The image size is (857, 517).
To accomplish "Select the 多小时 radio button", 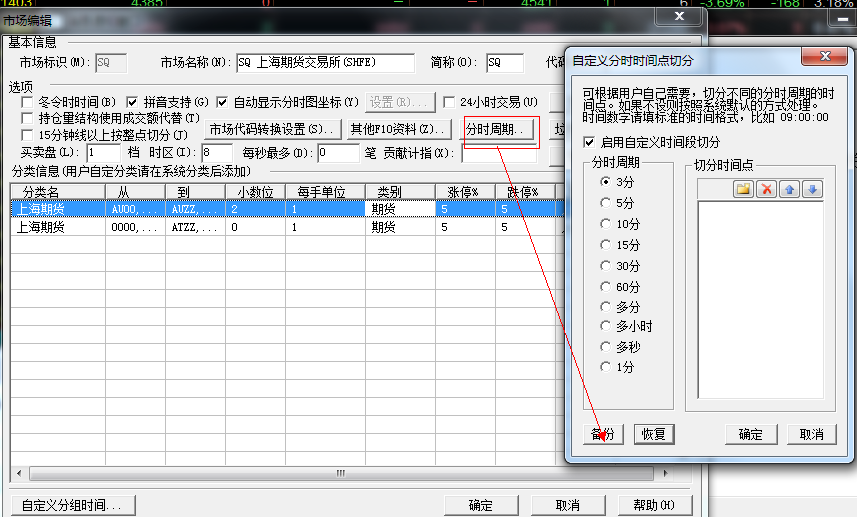I will [x=606, y=326].
